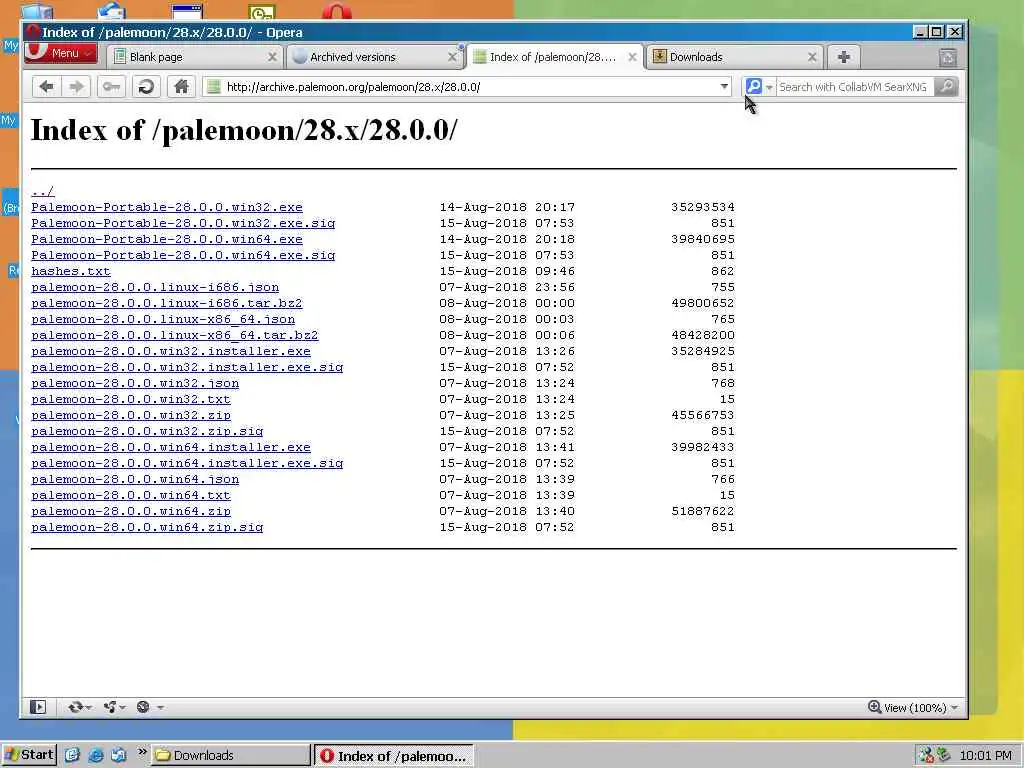Viewport: 1024px width, 768px height.
Task: Launch Internet Explorer from Quick Launch
Action: coord(95,755)
